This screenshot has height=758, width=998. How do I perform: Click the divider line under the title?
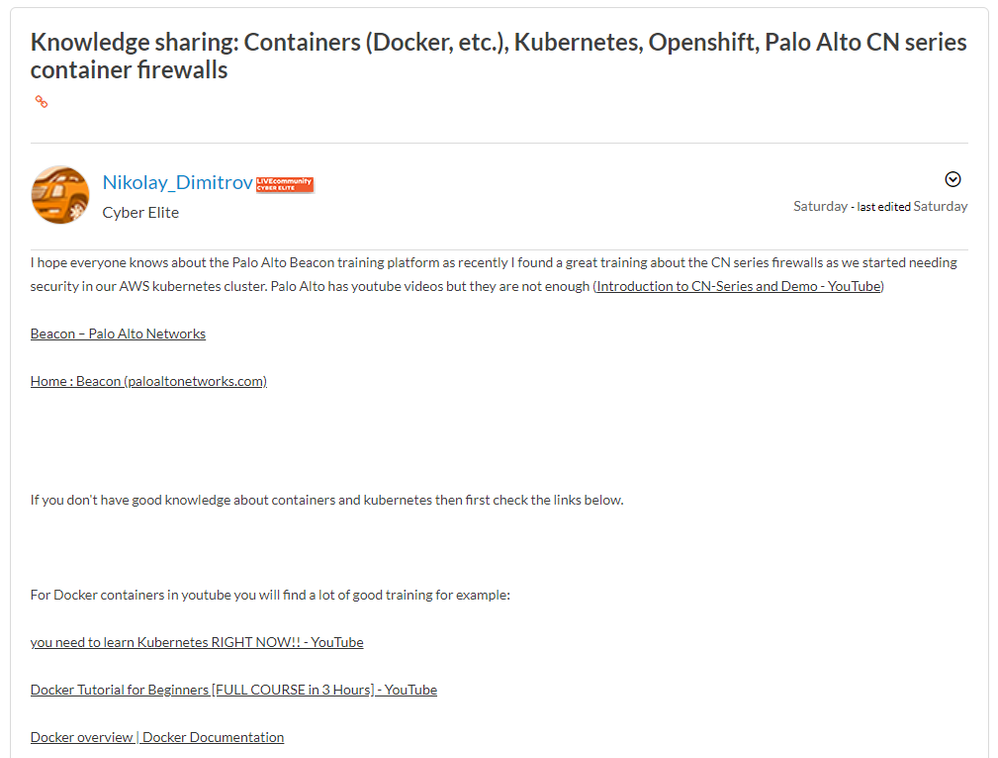point(498,143)
